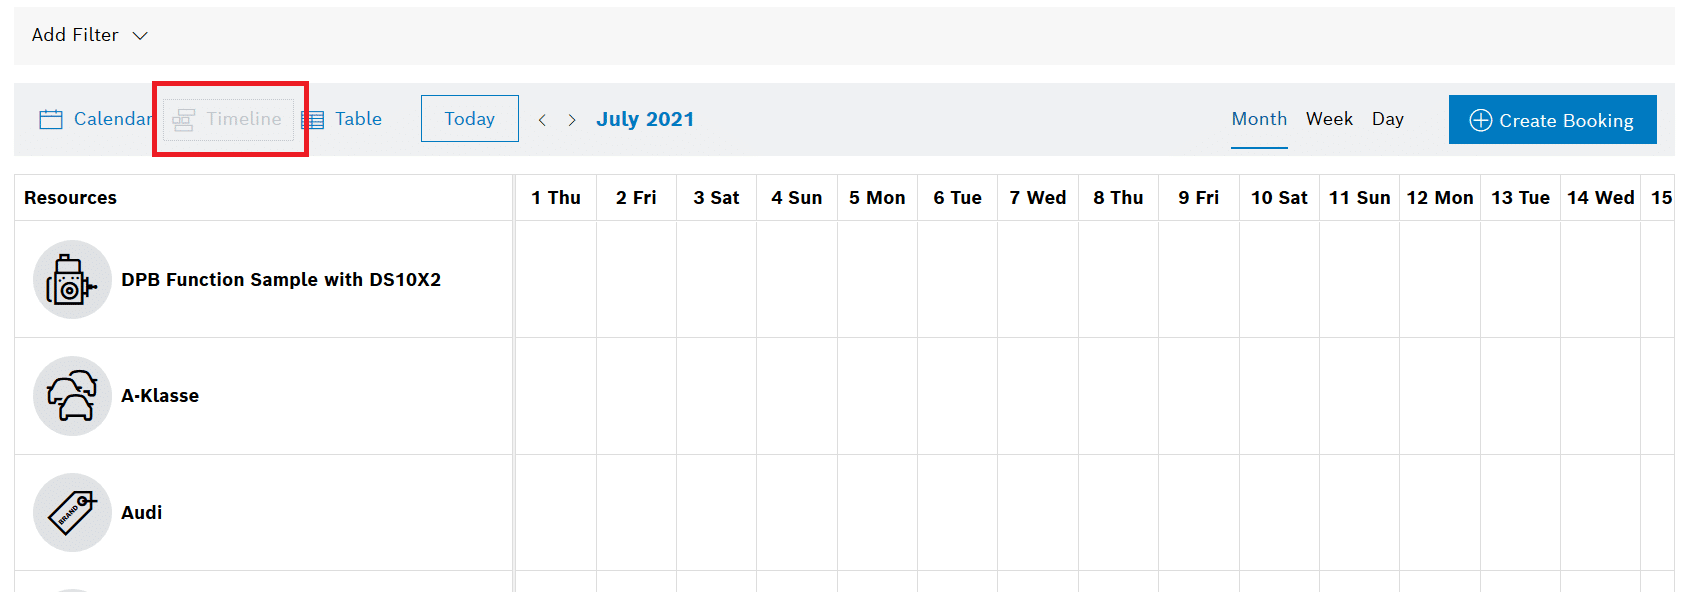Click the Audi brand tag icon

tap(72, 513)
